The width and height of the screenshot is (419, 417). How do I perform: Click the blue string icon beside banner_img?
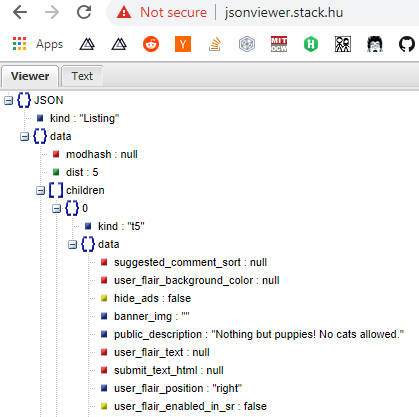(x=104, y=316)
